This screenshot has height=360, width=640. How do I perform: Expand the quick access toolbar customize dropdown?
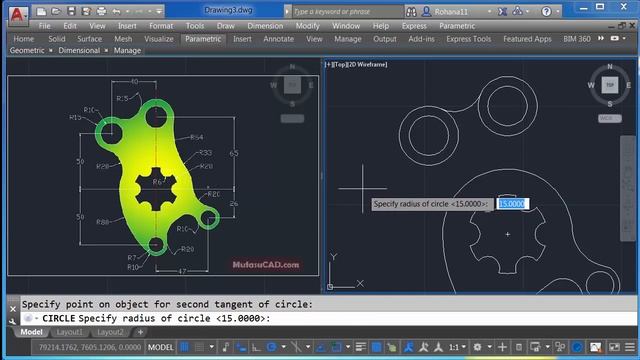159,11
